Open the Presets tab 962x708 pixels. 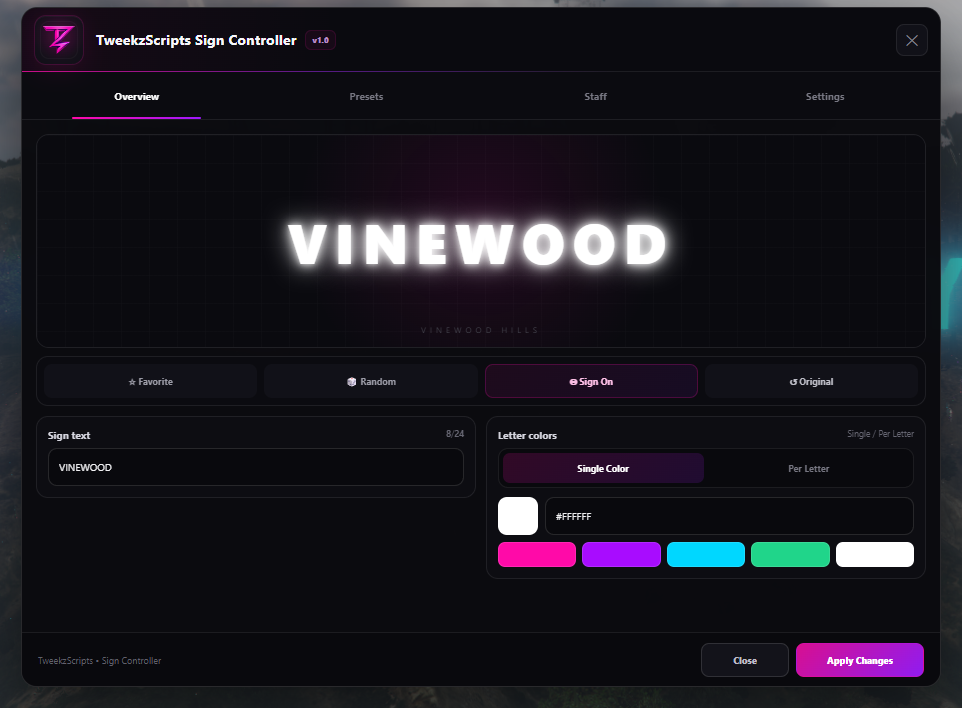click(366, 97)
